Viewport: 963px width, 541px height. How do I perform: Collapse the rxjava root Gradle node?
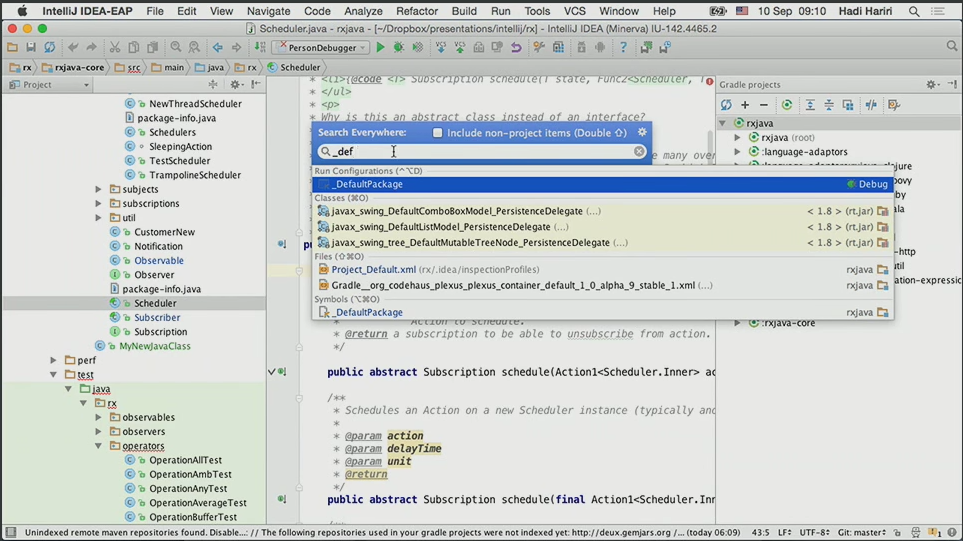coord(723,124)
